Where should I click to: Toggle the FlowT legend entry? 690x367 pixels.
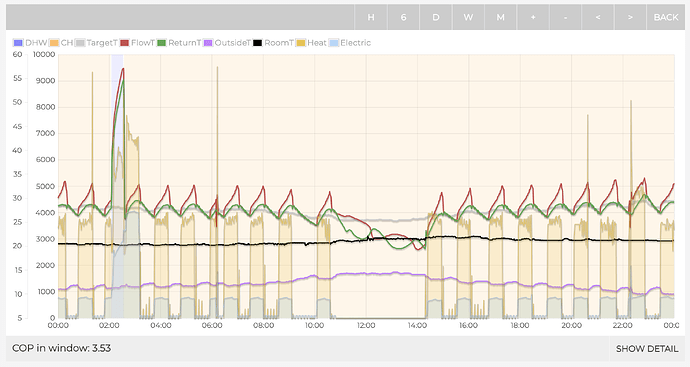[x=138, y=43]
